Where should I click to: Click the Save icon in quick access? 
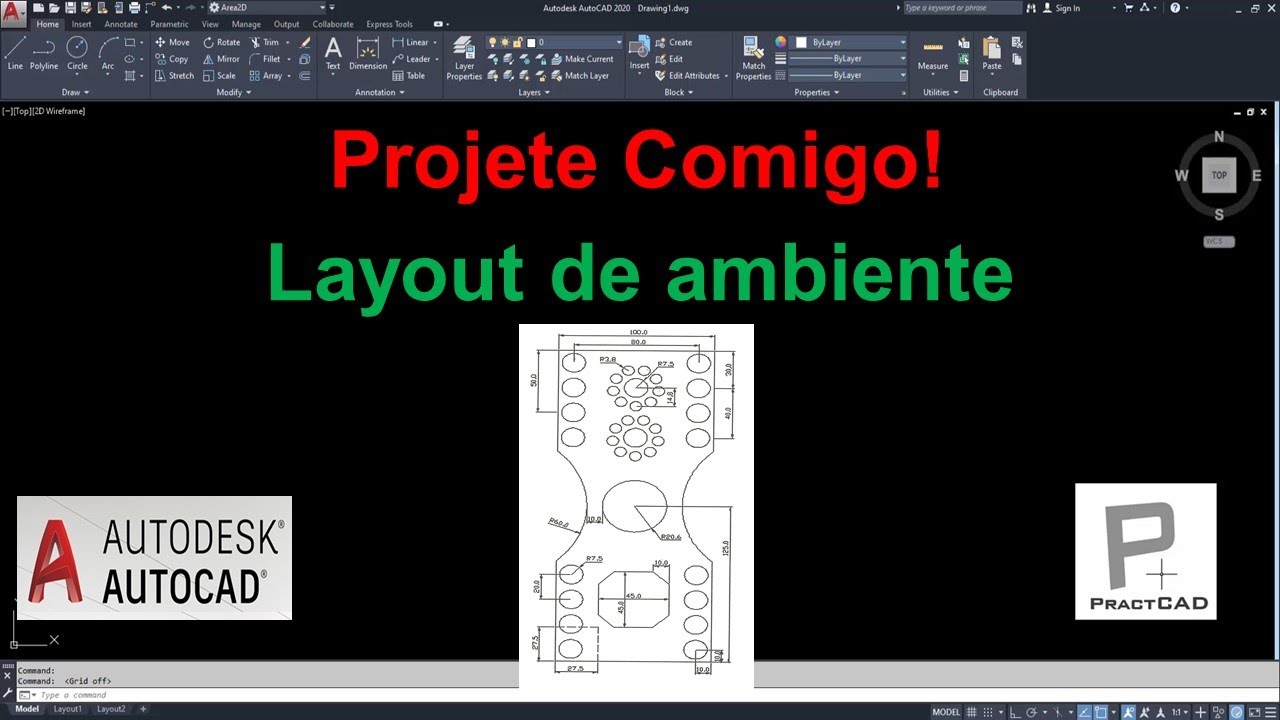point(70,7)
